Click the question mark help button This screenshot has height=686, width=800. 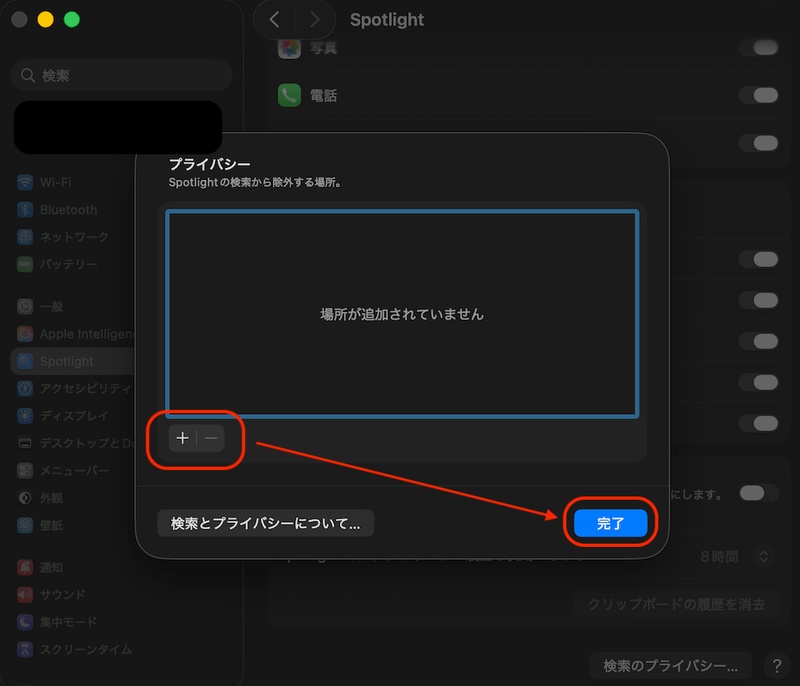[777, 666]
